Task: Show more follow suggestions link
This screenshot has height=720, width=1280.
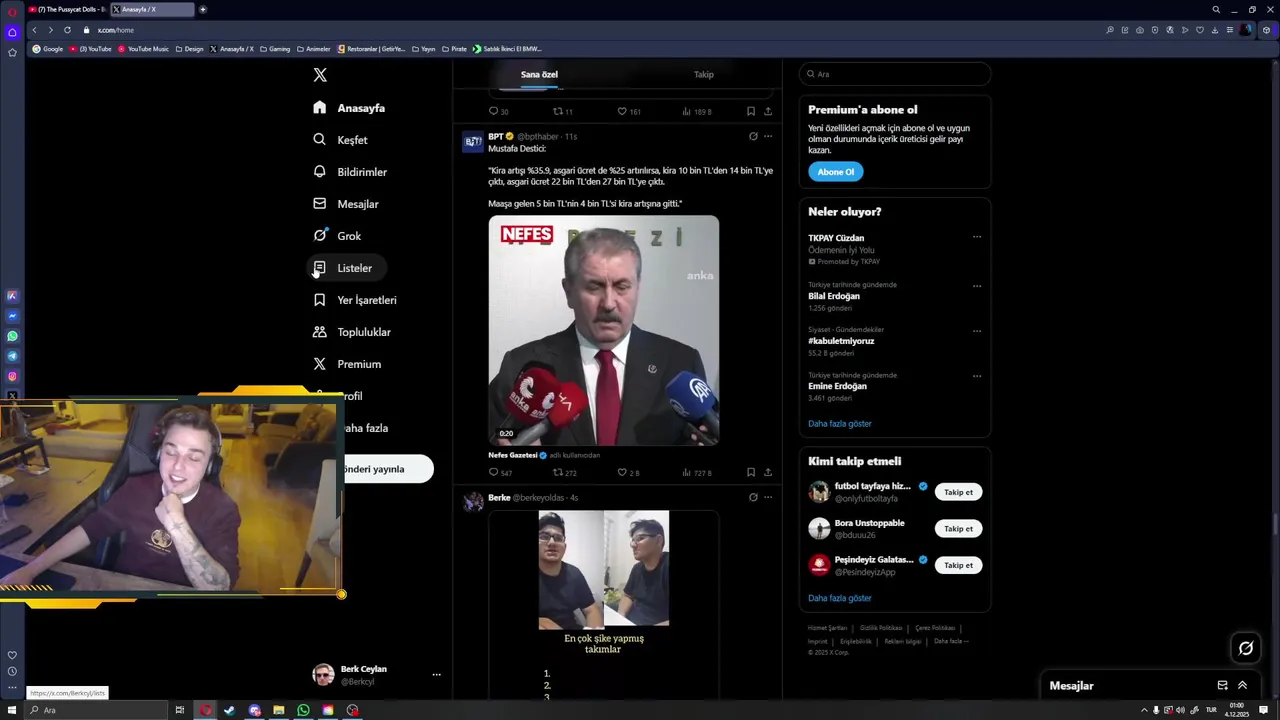Action: (x=840, y=598)
